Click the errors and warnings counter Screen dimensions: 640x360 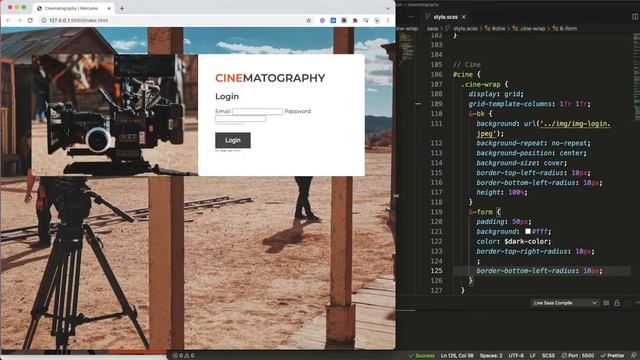pos(183,356)
